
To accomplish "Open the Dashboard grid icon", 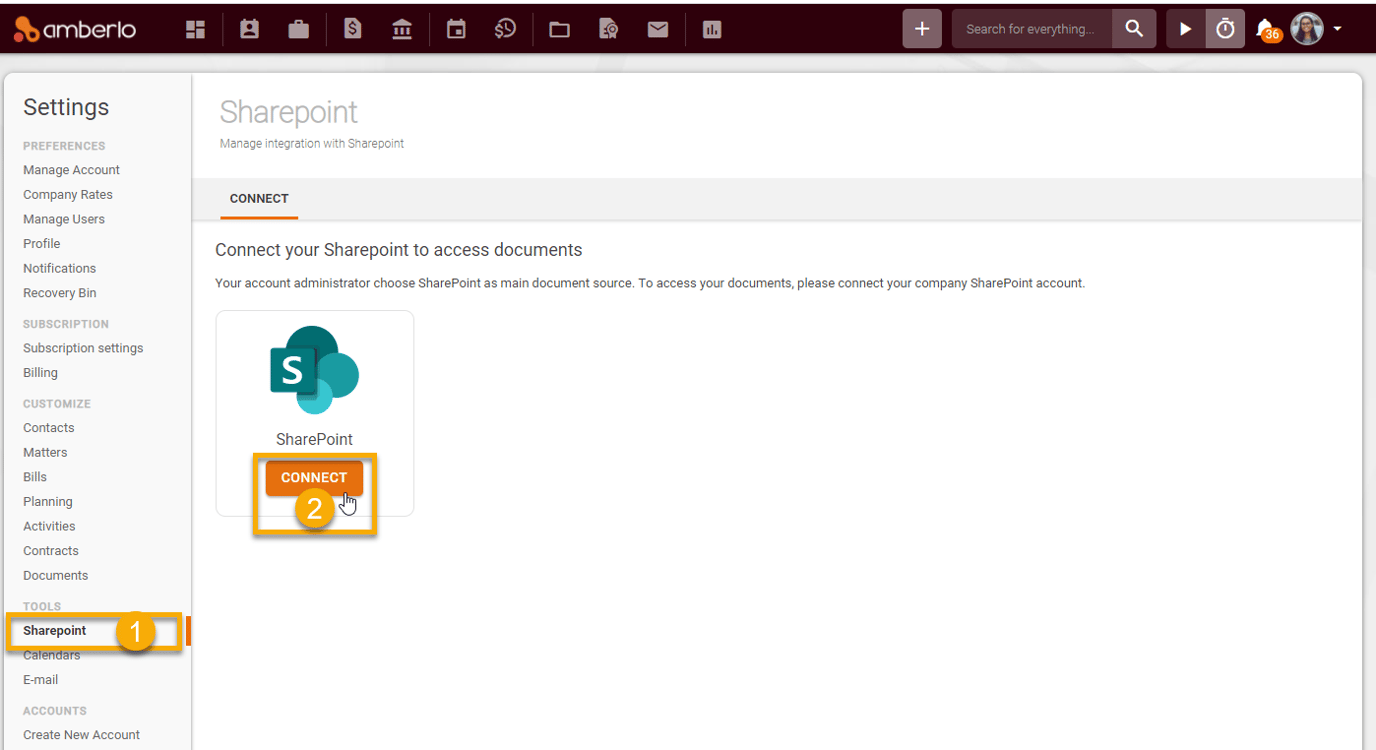I will pyautogui.click(x=195, y=28).
